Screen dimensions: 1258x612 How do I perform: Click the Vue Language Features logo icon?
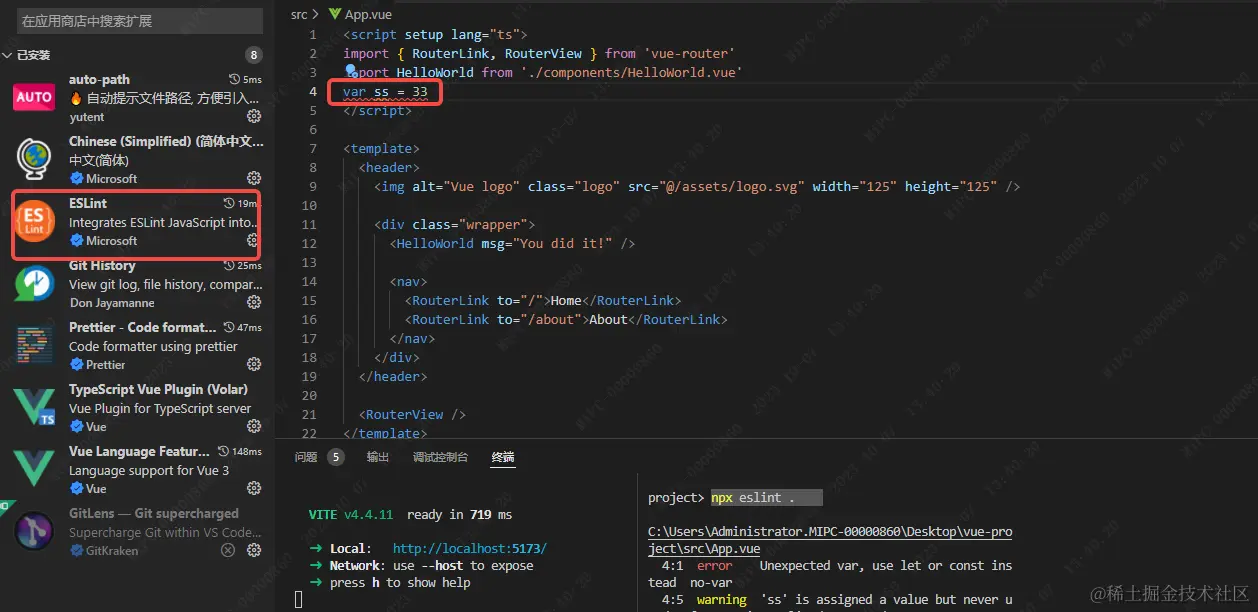pos(34,469)
